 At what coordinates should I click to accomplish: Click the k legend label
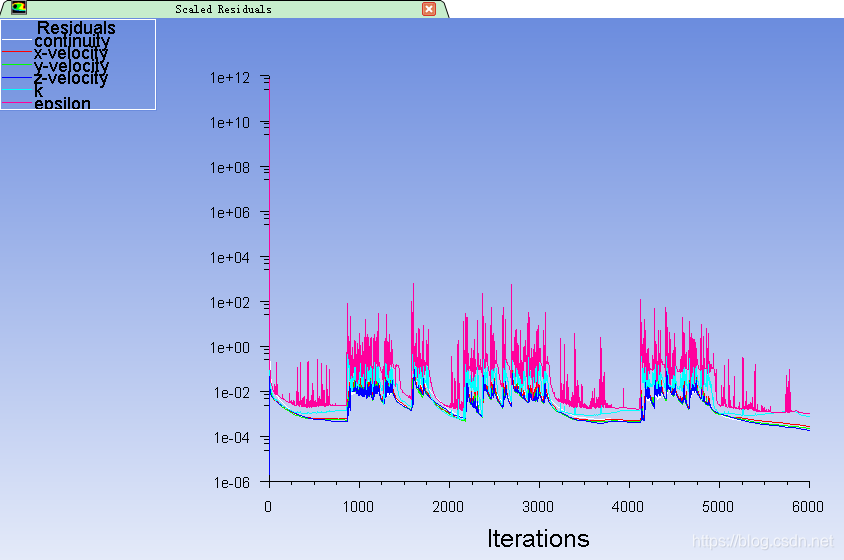pyautogui.click(x=39, y=91)
